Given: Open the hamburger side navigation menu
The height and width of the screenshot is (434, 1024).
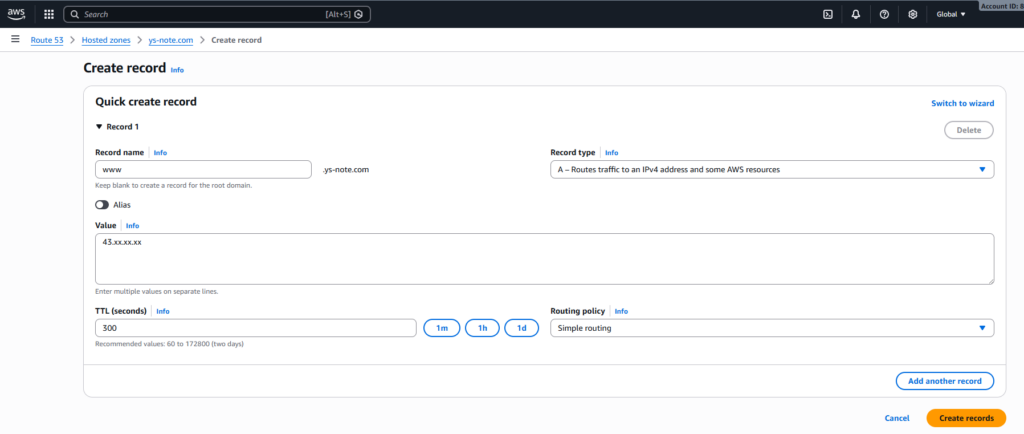Looking at the screenshot, I should click(15, 39).
